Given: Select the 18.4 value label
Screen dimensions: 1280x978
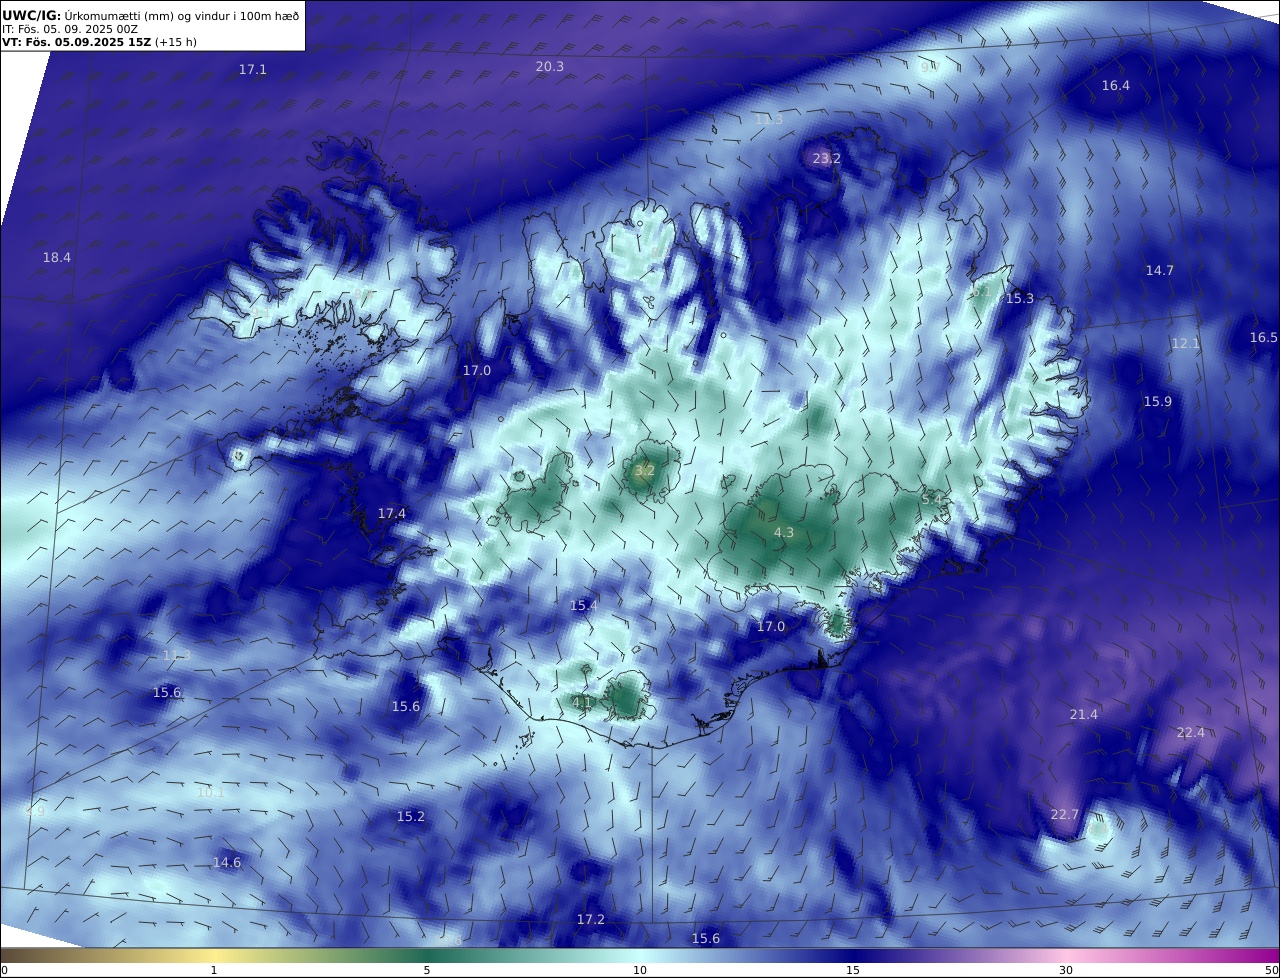Looking at the screenshot, I should (x=57, y=258).
